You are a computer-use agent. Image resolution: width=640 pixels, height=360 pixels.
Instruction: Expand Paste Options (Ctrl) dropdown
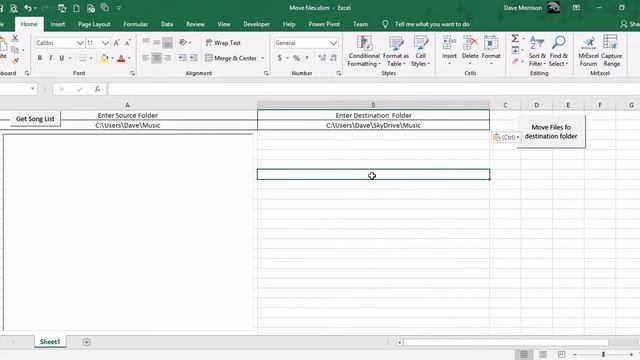506,137
